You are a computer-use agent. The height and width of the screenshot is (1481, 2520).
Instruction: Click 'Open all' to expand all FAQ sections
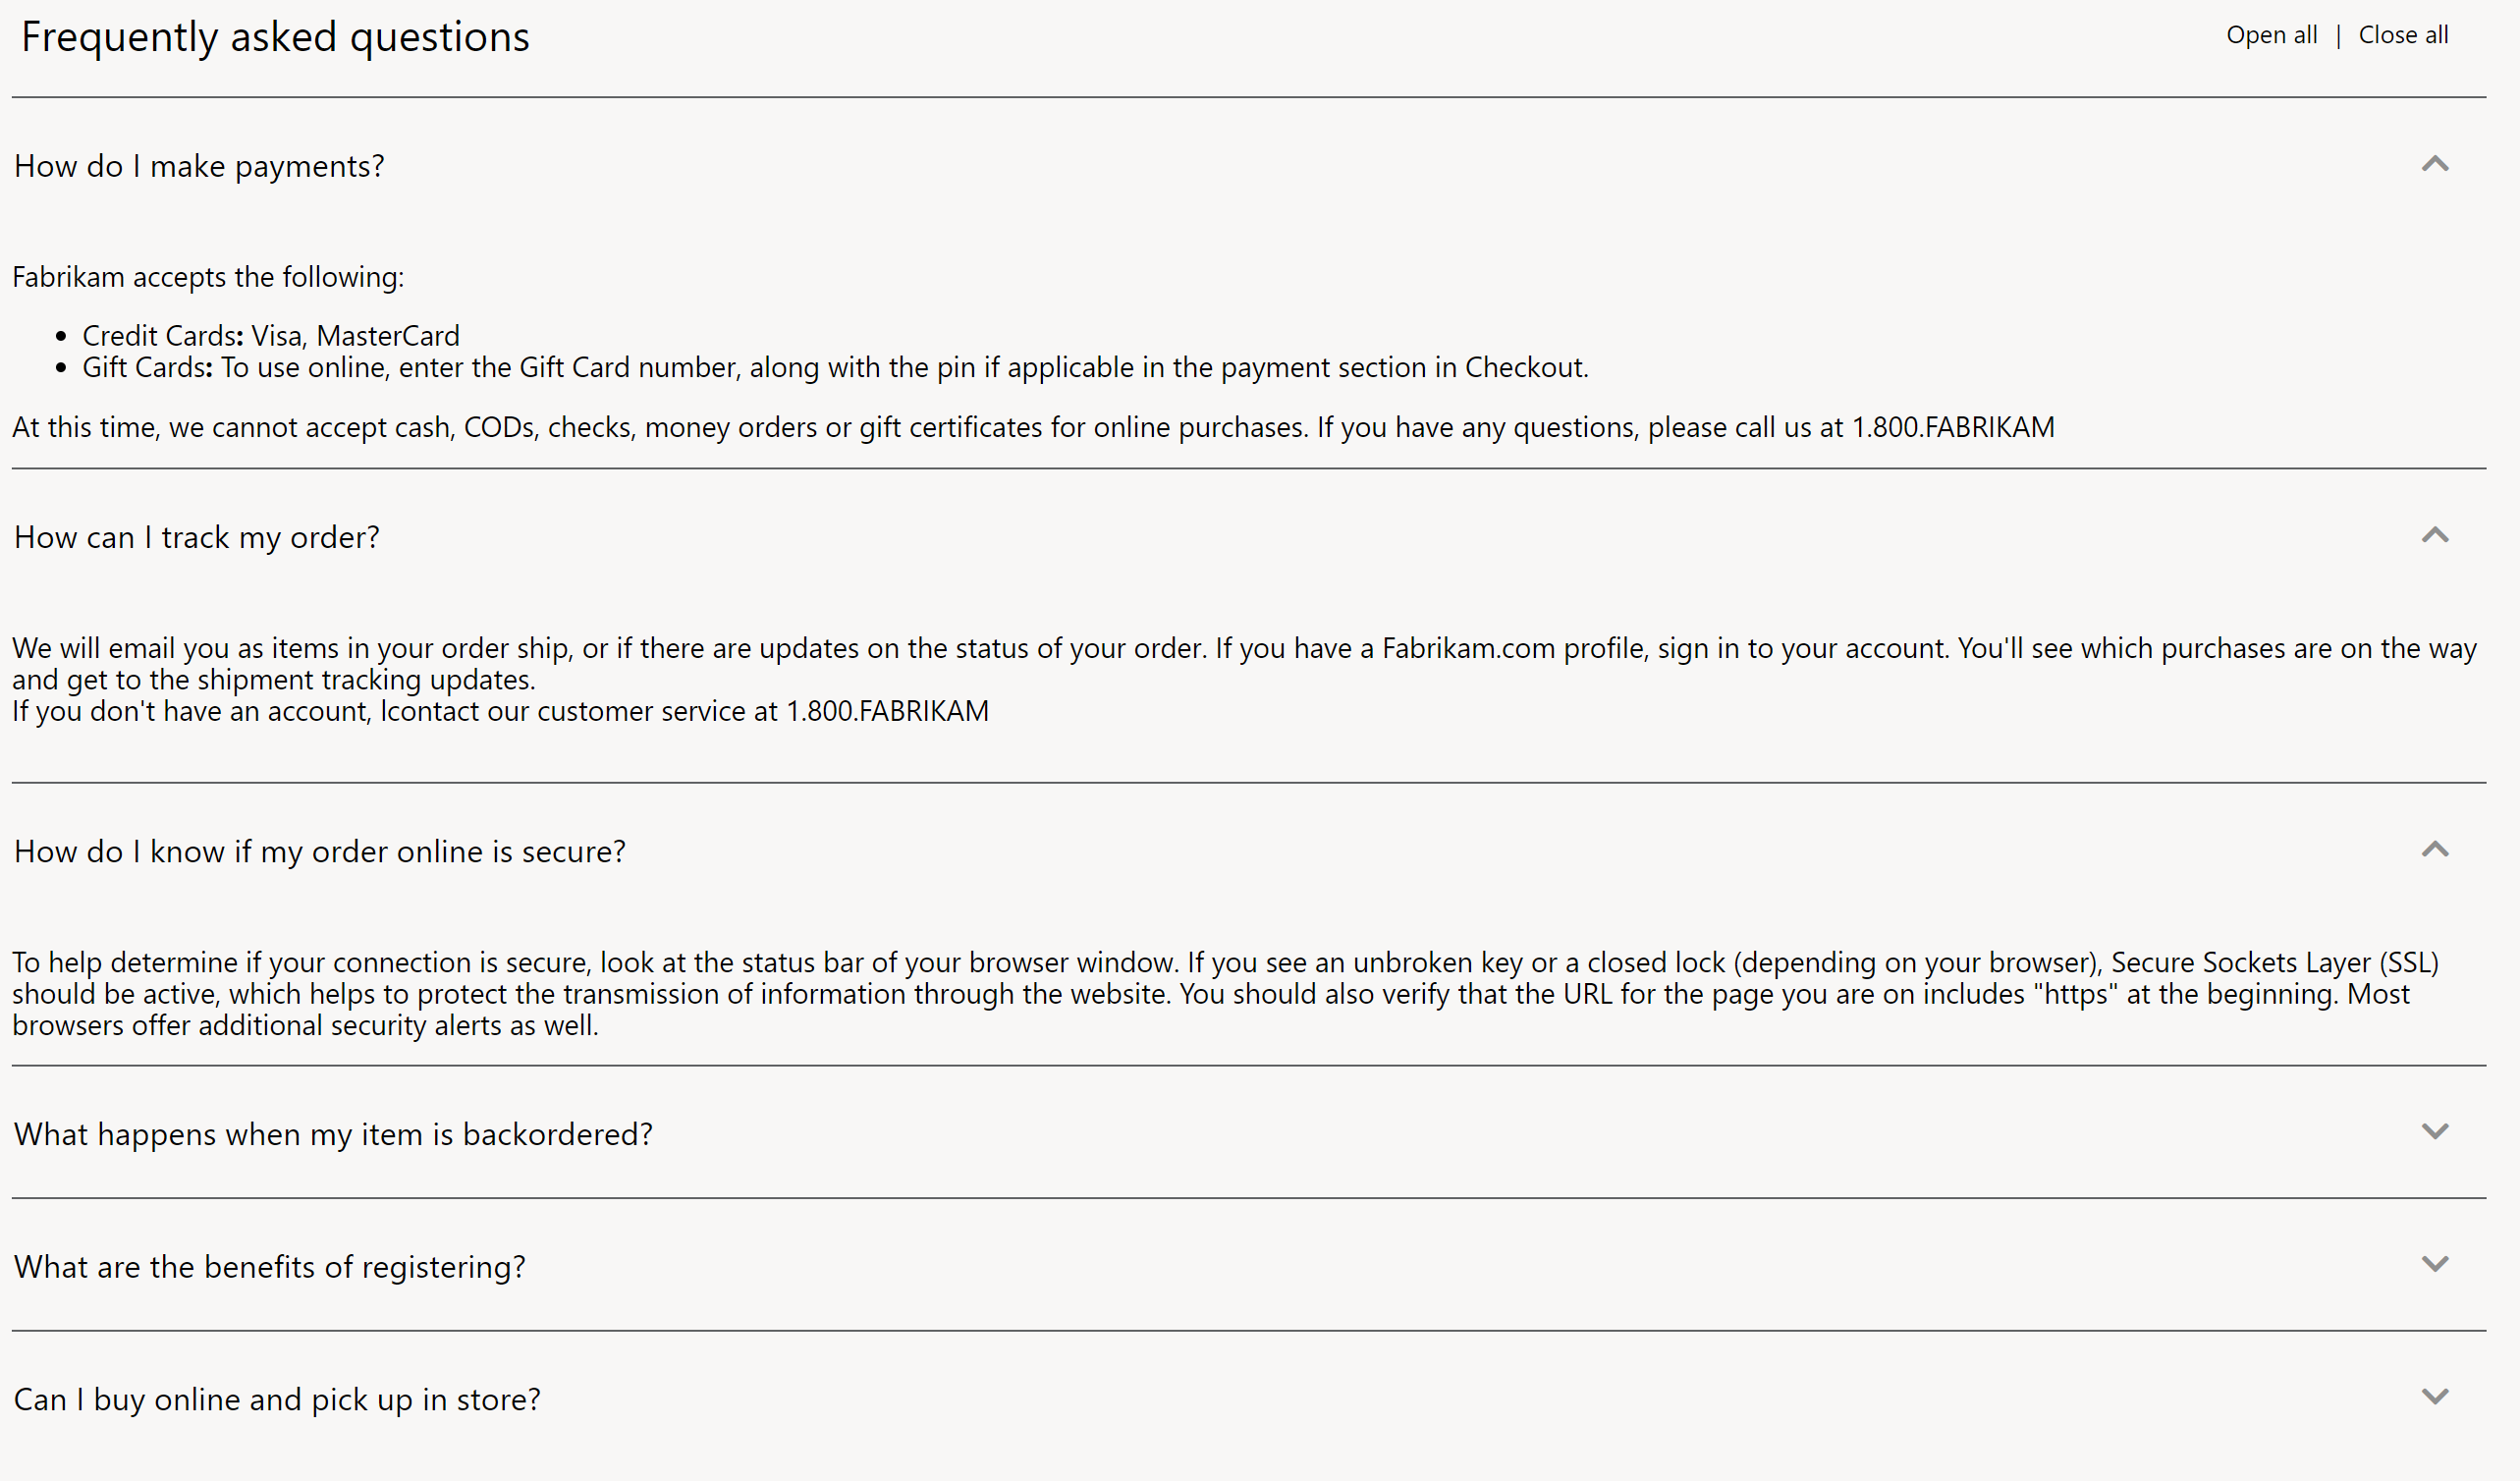click(2273, 33)
